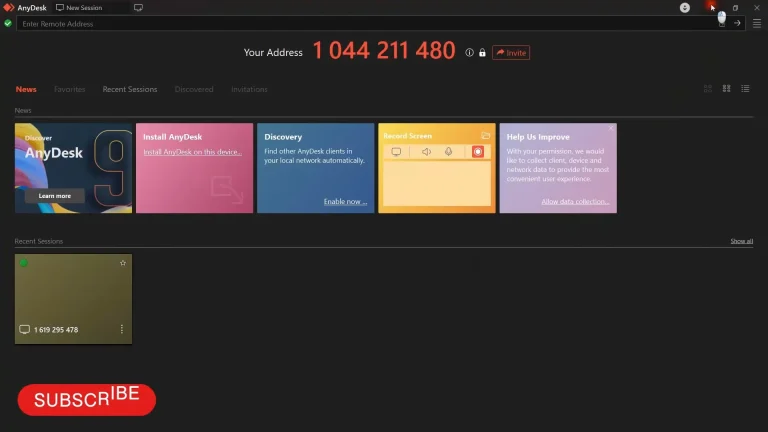The height and width of the screenshot is (432, 768).
Task: Favorite session 1 619 295 478 with star
Action: 123,263
